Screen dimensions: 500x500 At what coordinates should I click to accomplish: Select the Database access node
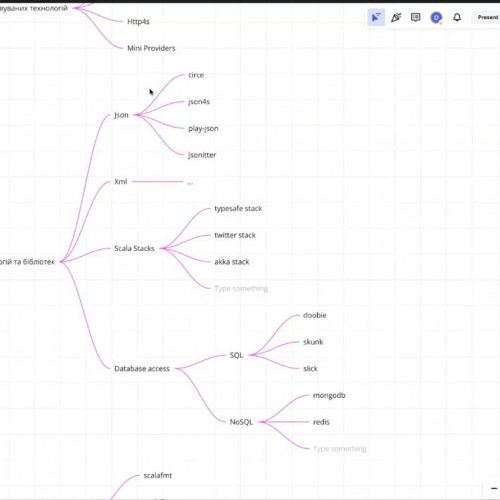pyautogui.click(x=142, y=369)
